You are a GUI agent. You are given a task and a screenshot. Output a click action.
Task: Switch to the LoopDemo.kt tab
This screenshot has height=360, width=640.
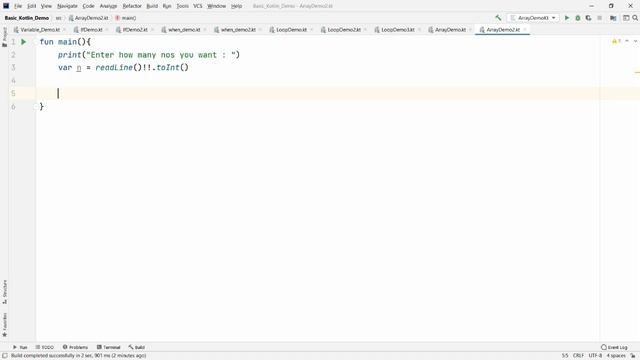(291, 30)
